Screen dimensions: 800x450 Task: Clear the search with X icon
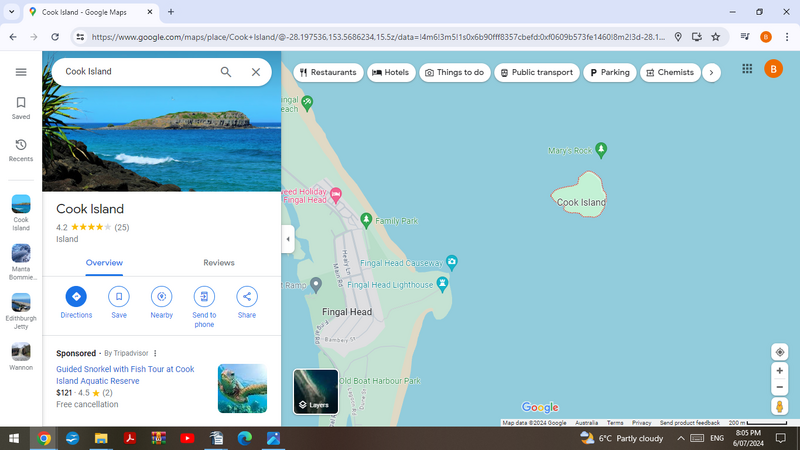tap(256, 72)
